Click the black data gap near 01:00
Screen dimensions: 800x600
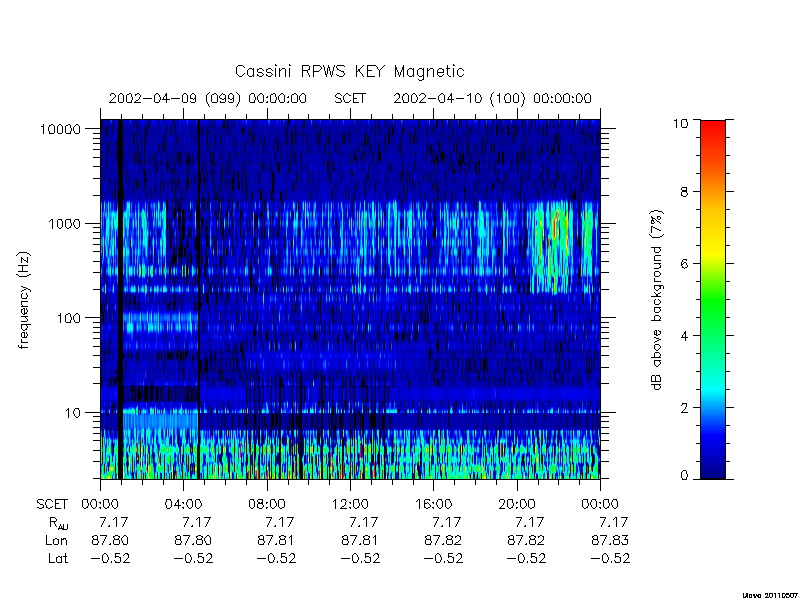(x=121, y=299)
